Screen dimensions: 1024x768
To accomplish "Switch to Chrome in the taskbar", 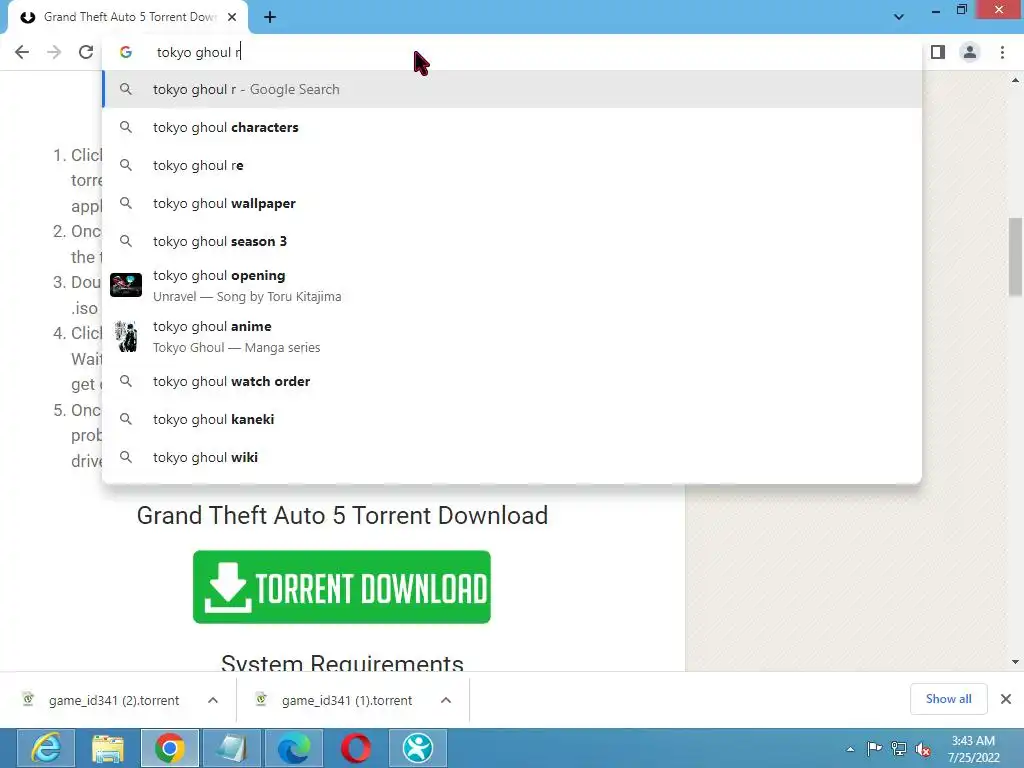I will point(170,748).
